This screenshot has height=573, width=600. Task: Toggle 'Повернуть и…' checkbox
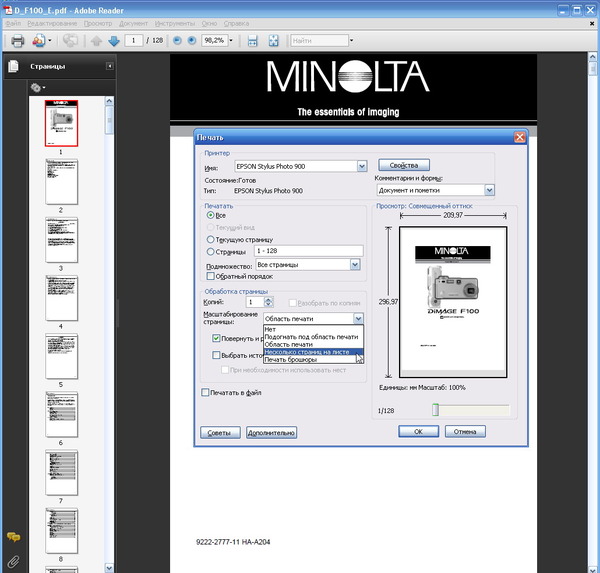(x=216, y=338)
